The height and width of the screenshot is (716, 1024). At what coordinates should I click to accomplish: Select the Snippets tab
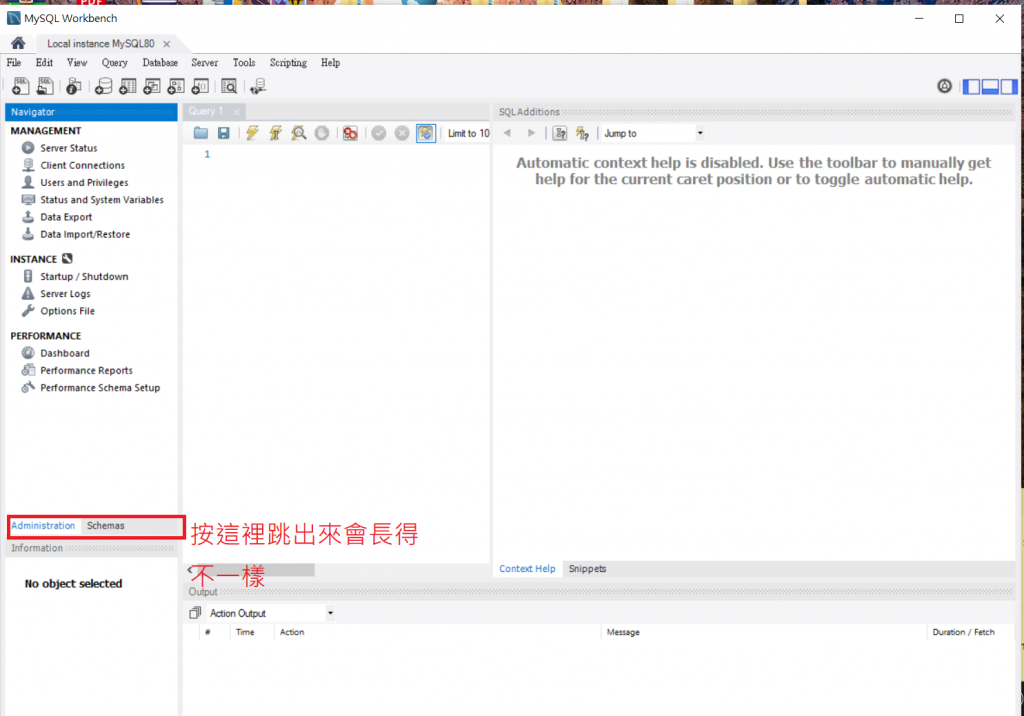[x=587, y=569]
